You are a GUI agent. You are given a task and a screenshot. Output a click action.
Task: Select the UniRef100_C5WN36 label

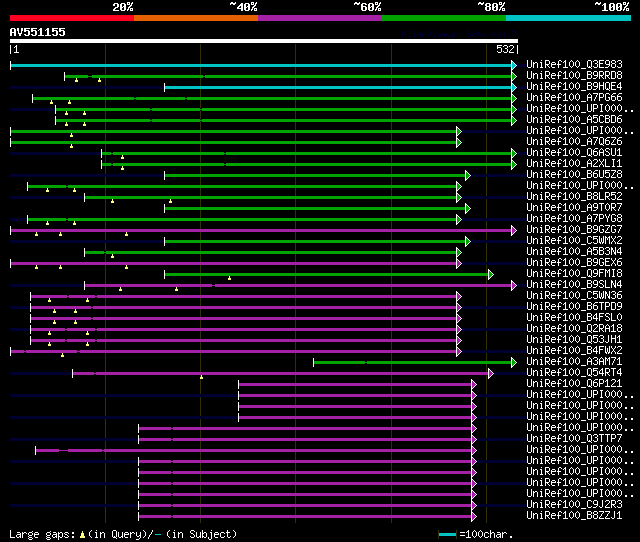[x=574, y=296]
